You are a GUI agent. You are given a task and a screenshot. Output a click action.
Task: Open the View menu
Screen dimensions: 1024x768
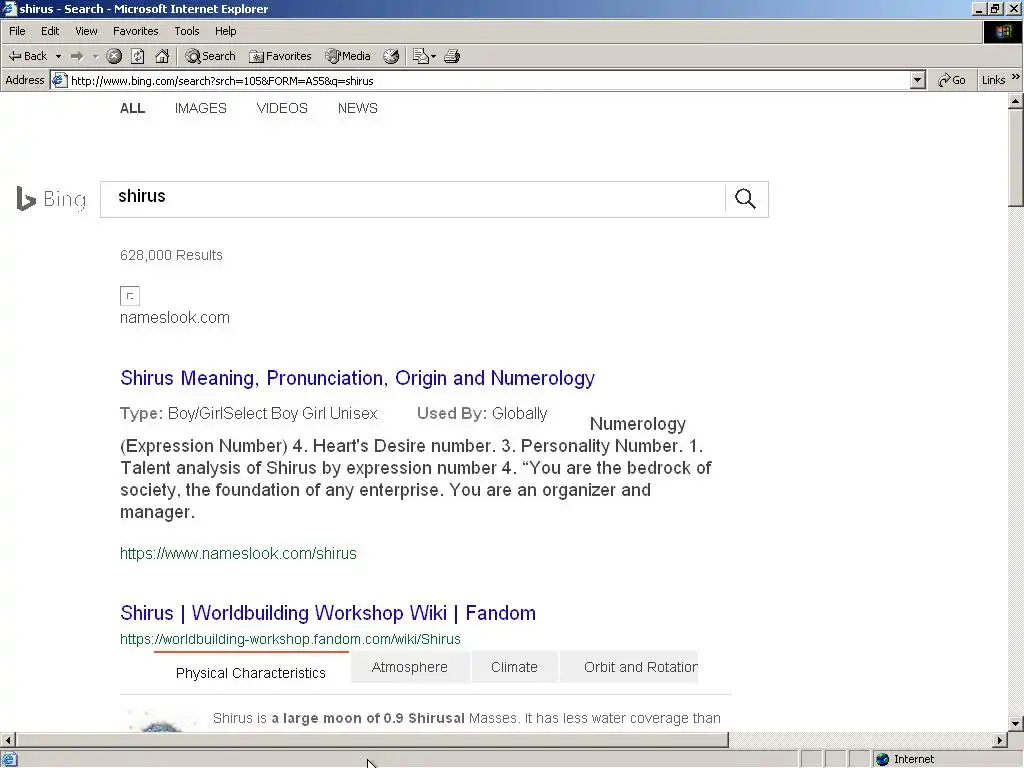click(86, 31)
